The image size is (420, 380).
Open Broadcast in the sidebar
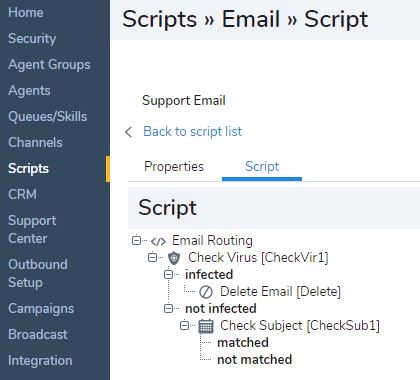tap(38, 334)
